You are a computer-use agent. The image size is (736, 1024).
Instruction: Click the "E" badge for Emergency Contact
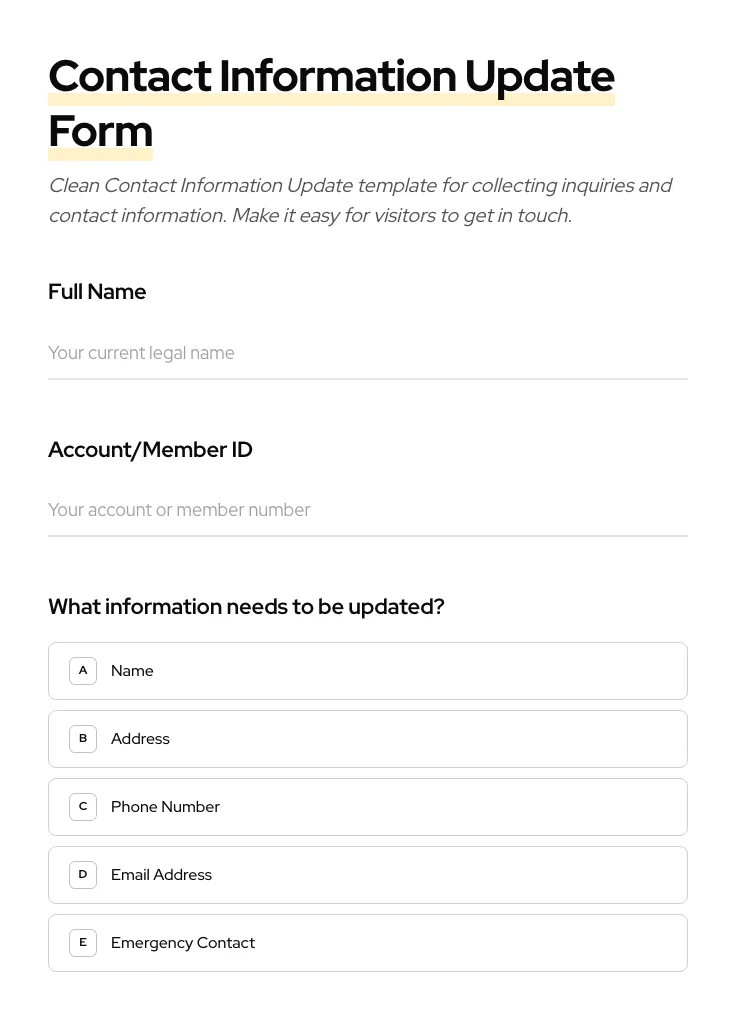(x=83, y=942)
